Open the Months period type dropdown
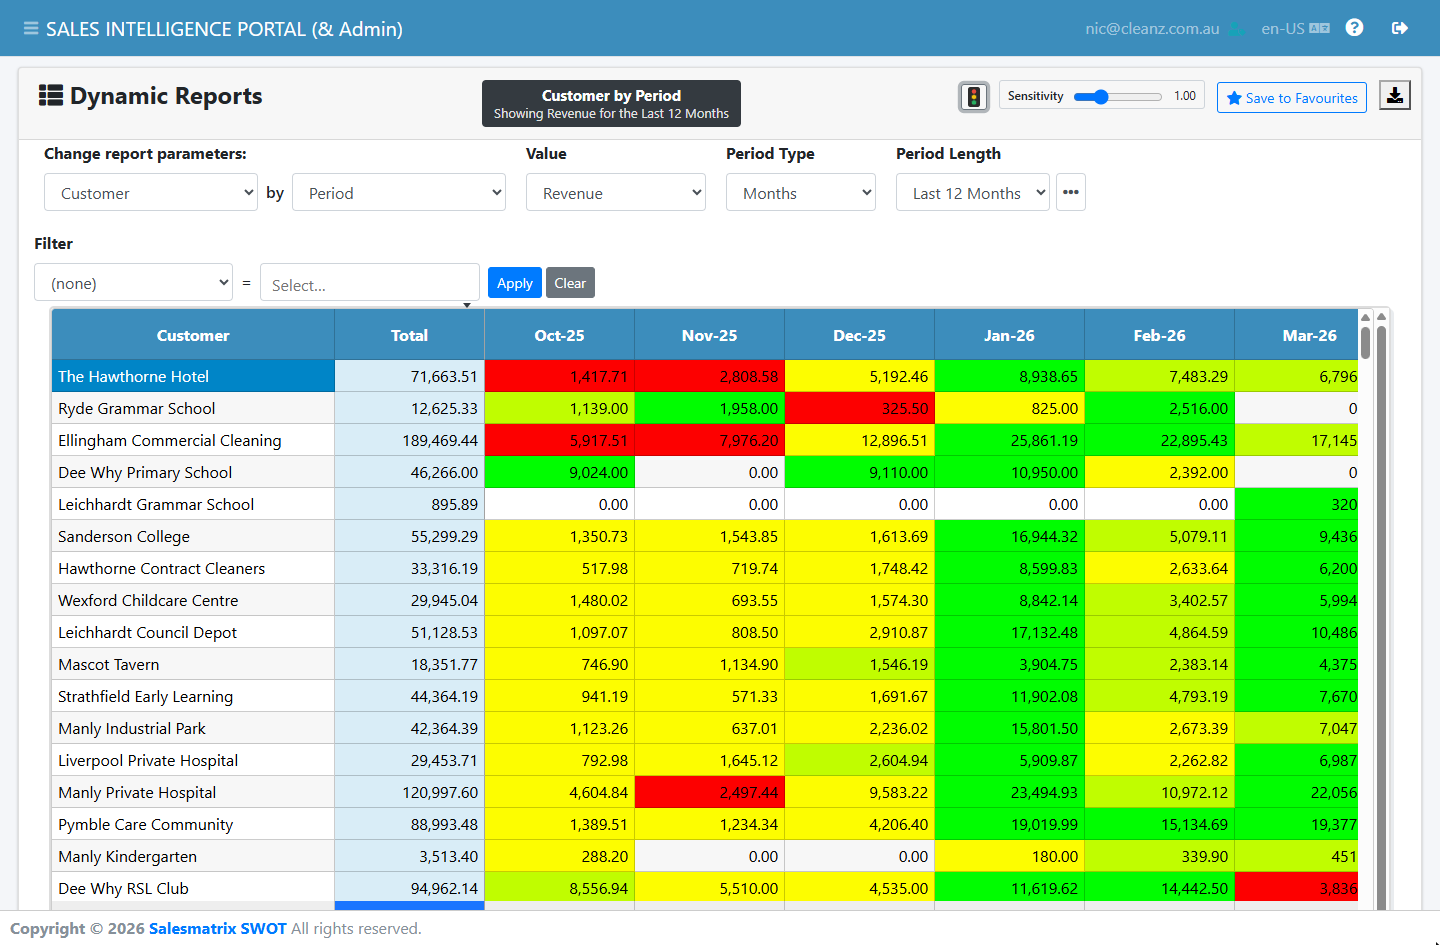 pyautogui.click(x=801, y=192)
